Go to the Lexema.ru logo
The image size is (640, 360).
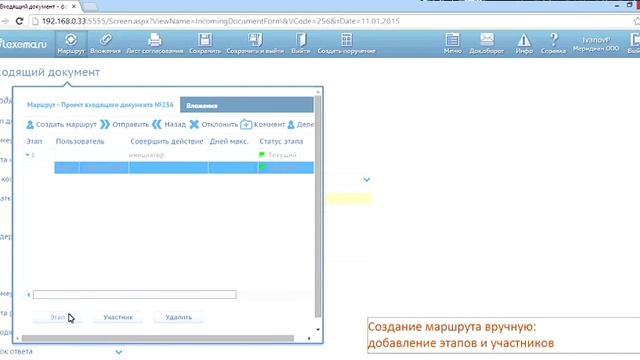pos(23,44)
